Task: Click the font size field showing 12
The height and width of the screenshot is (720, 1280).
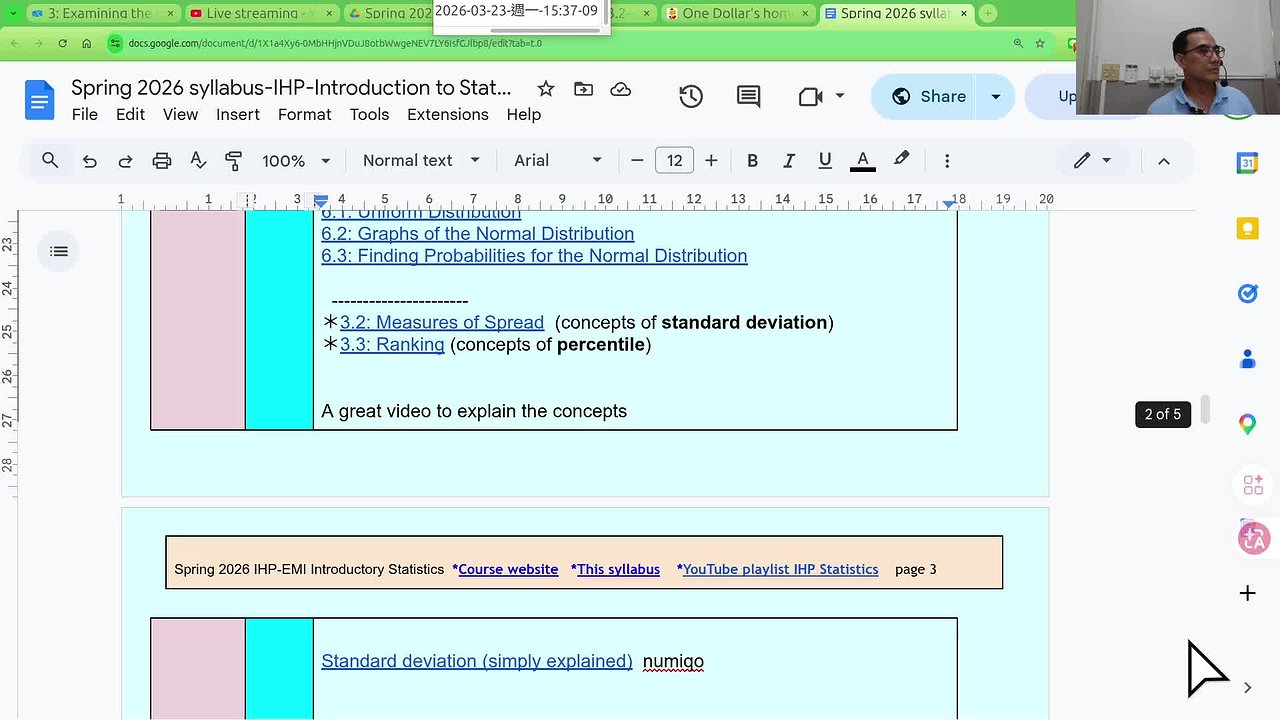Action: coord(674,160)
